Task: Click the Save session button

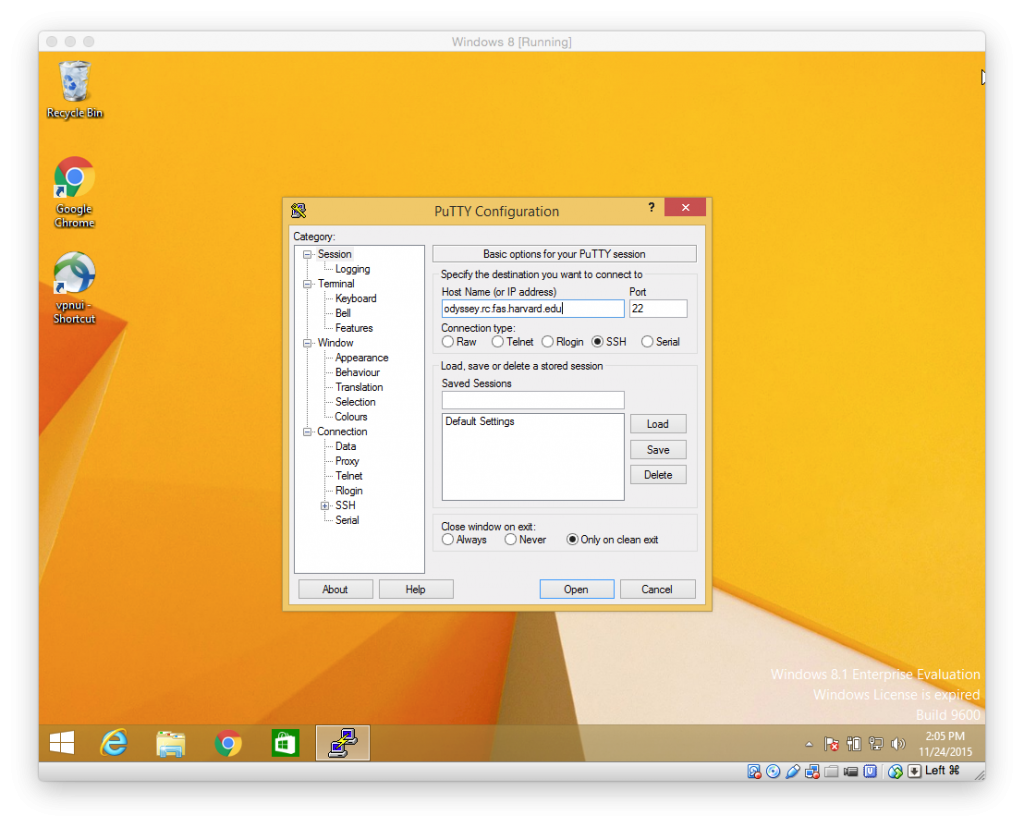Action: click(658, 449)
